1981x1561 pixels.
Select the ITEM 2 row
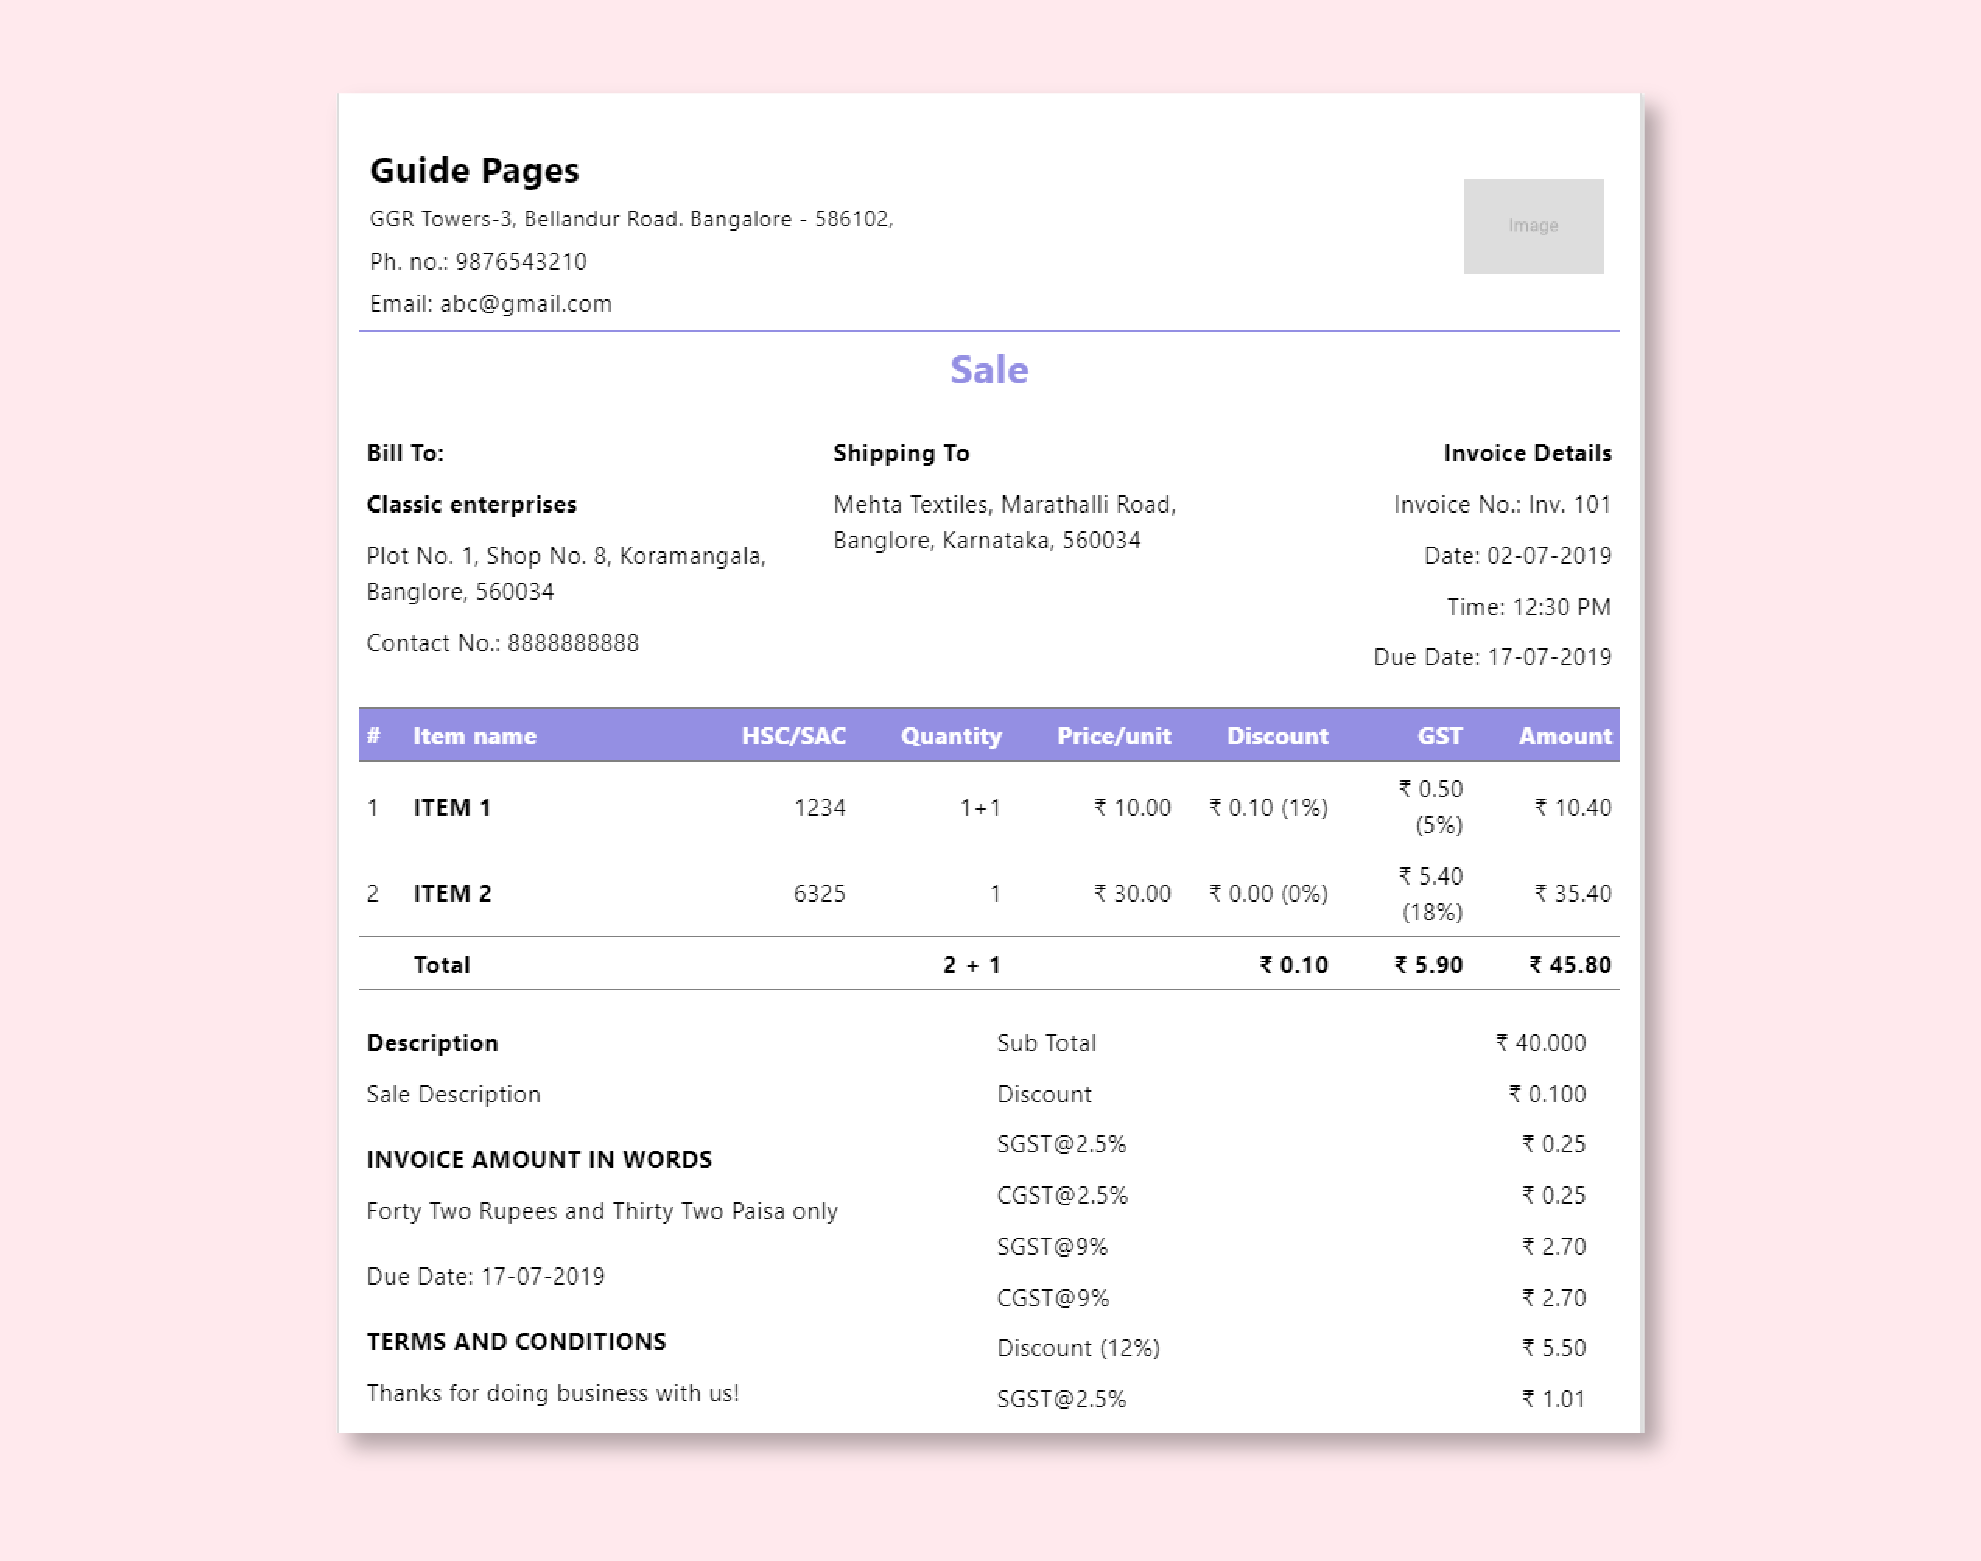point(990,893)
